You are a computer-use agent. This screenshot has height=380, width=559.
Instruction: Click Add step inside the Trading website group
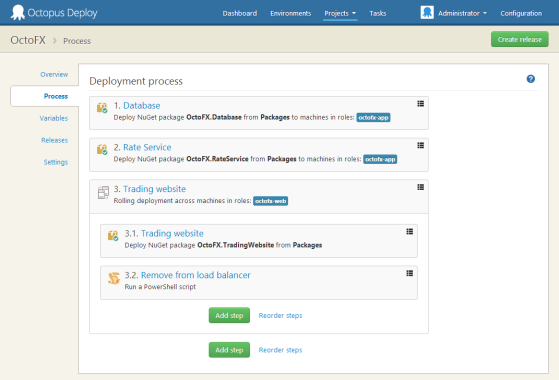pyautogui.click(x=229, y=315)
